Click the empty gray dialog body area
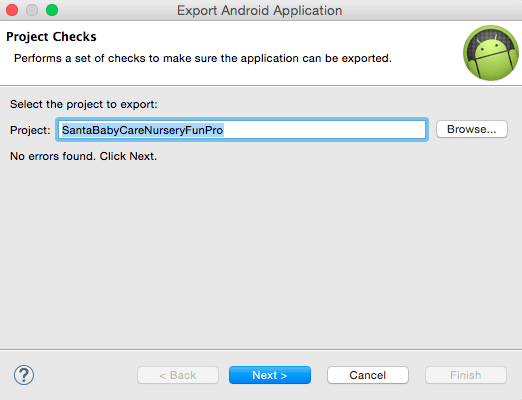 click(261, 253)
